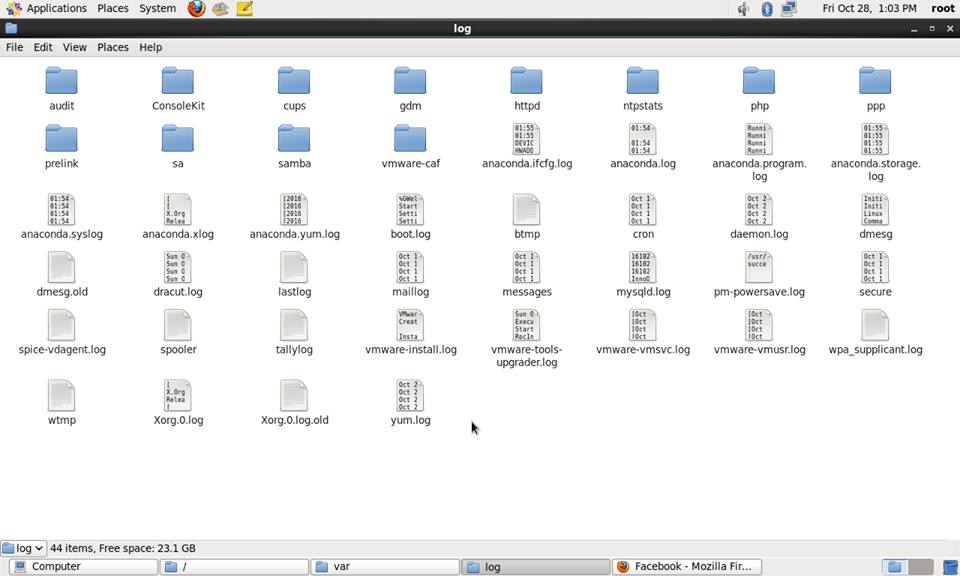960x576 pixels.
Task: Open the File menu
Action: click(x=14, y=47)
